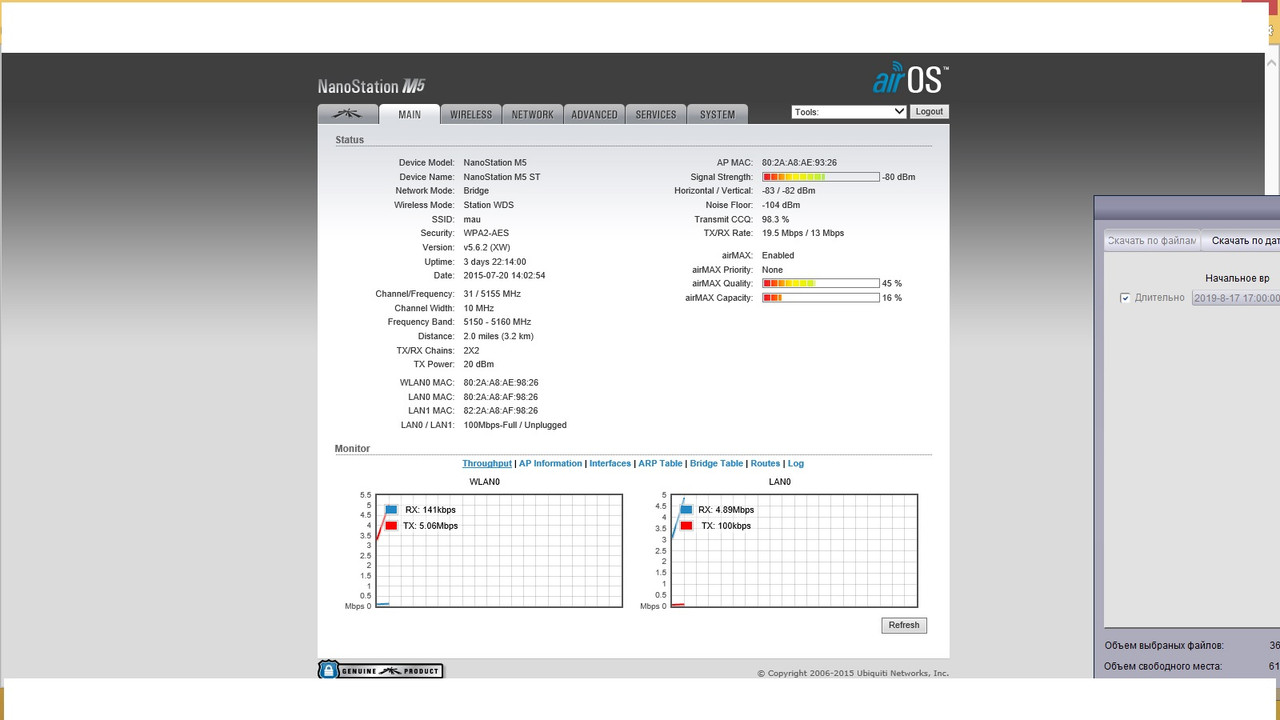
Task: Click the LAN0 / LAN1 value 100Mbps-Full / Unplugged
Action: [x=515, y=425]
